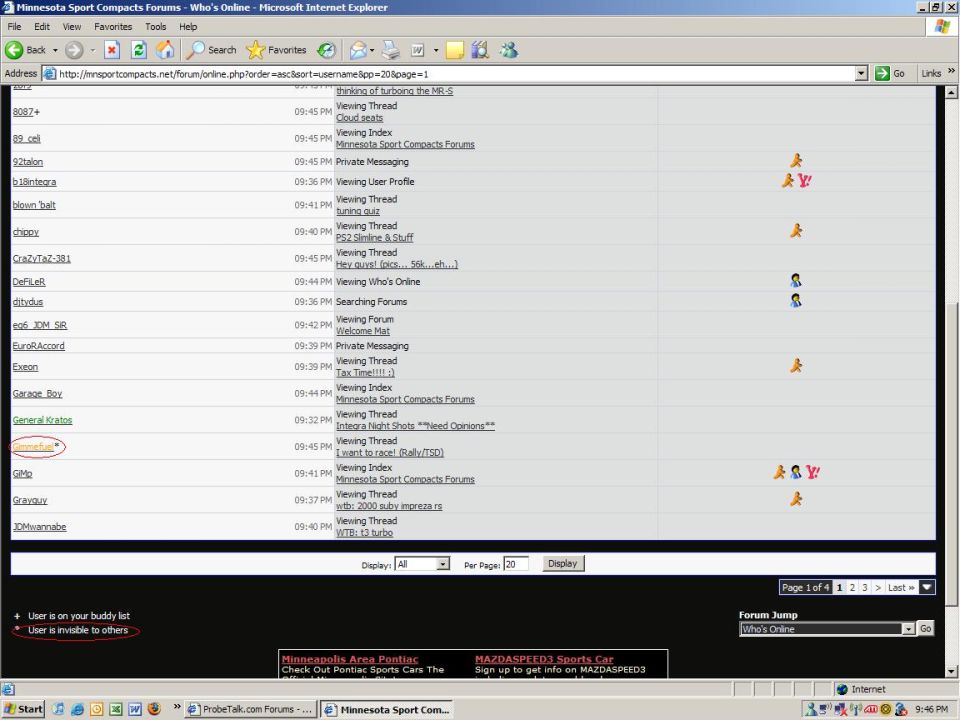
Task: Open Edit button dropdown arrow
Action: pos(436,50)
